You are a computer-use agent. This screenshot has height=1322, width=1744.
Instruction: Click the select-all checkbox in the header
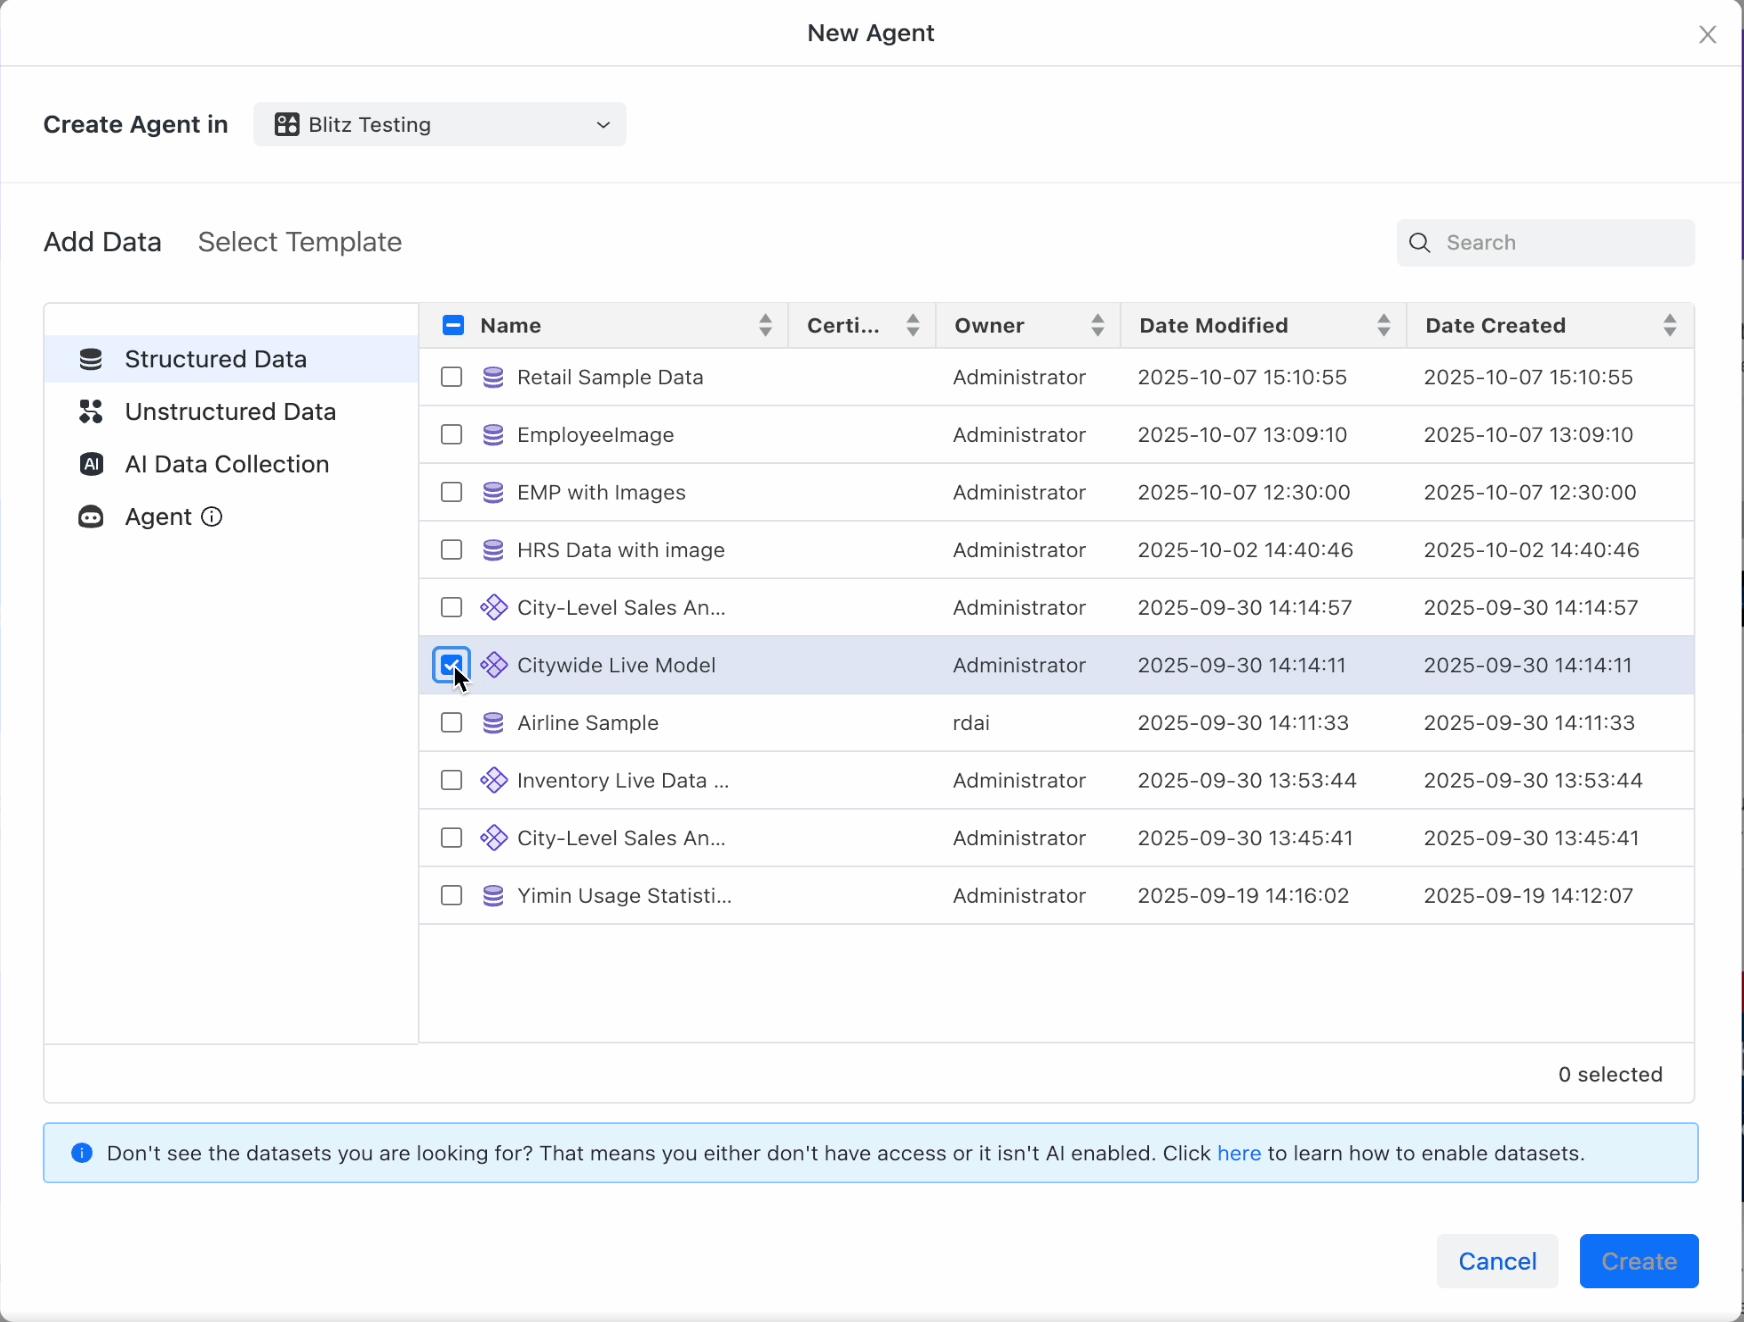click(x=452, y=324)
